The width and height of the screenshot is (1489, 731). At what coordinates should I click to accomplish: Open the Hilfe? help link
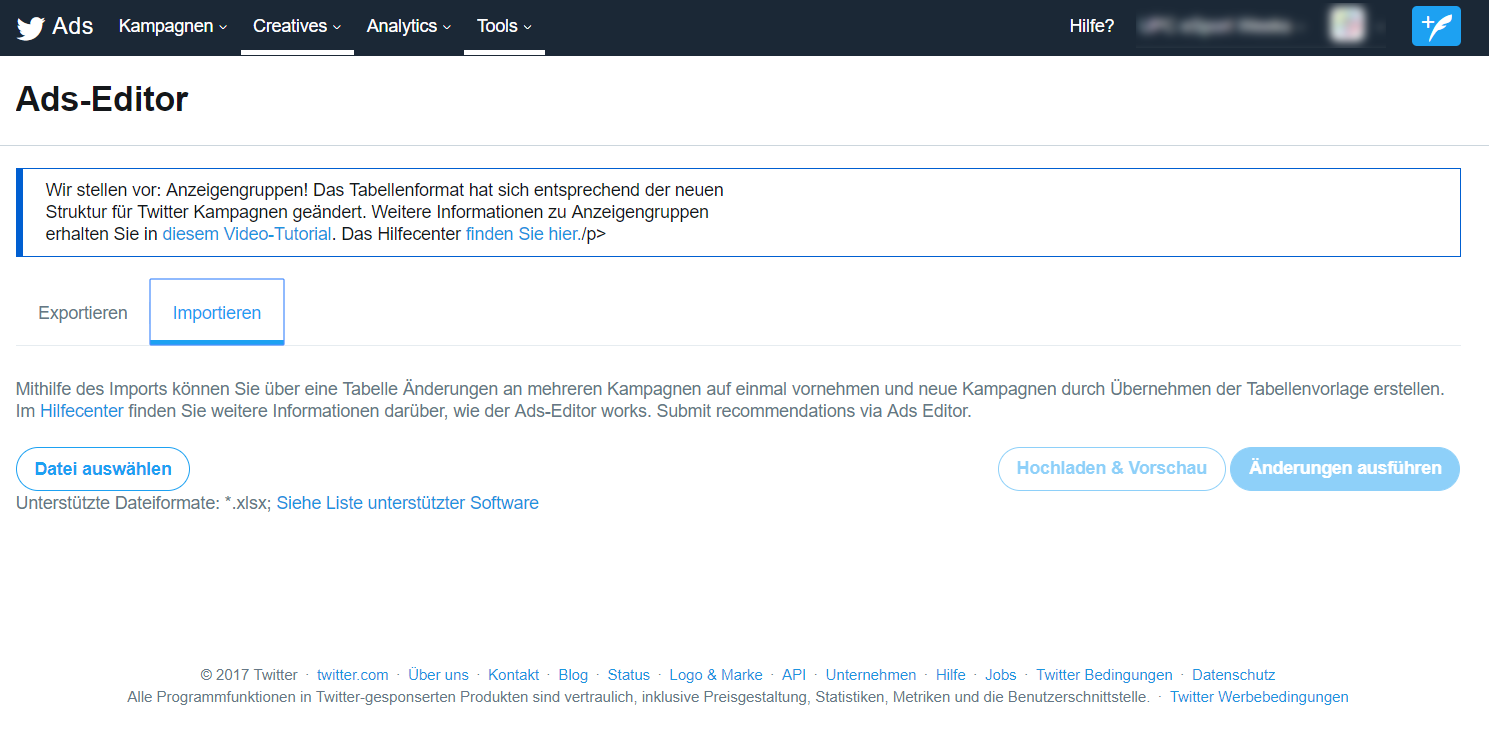(x=1092, y=26)
